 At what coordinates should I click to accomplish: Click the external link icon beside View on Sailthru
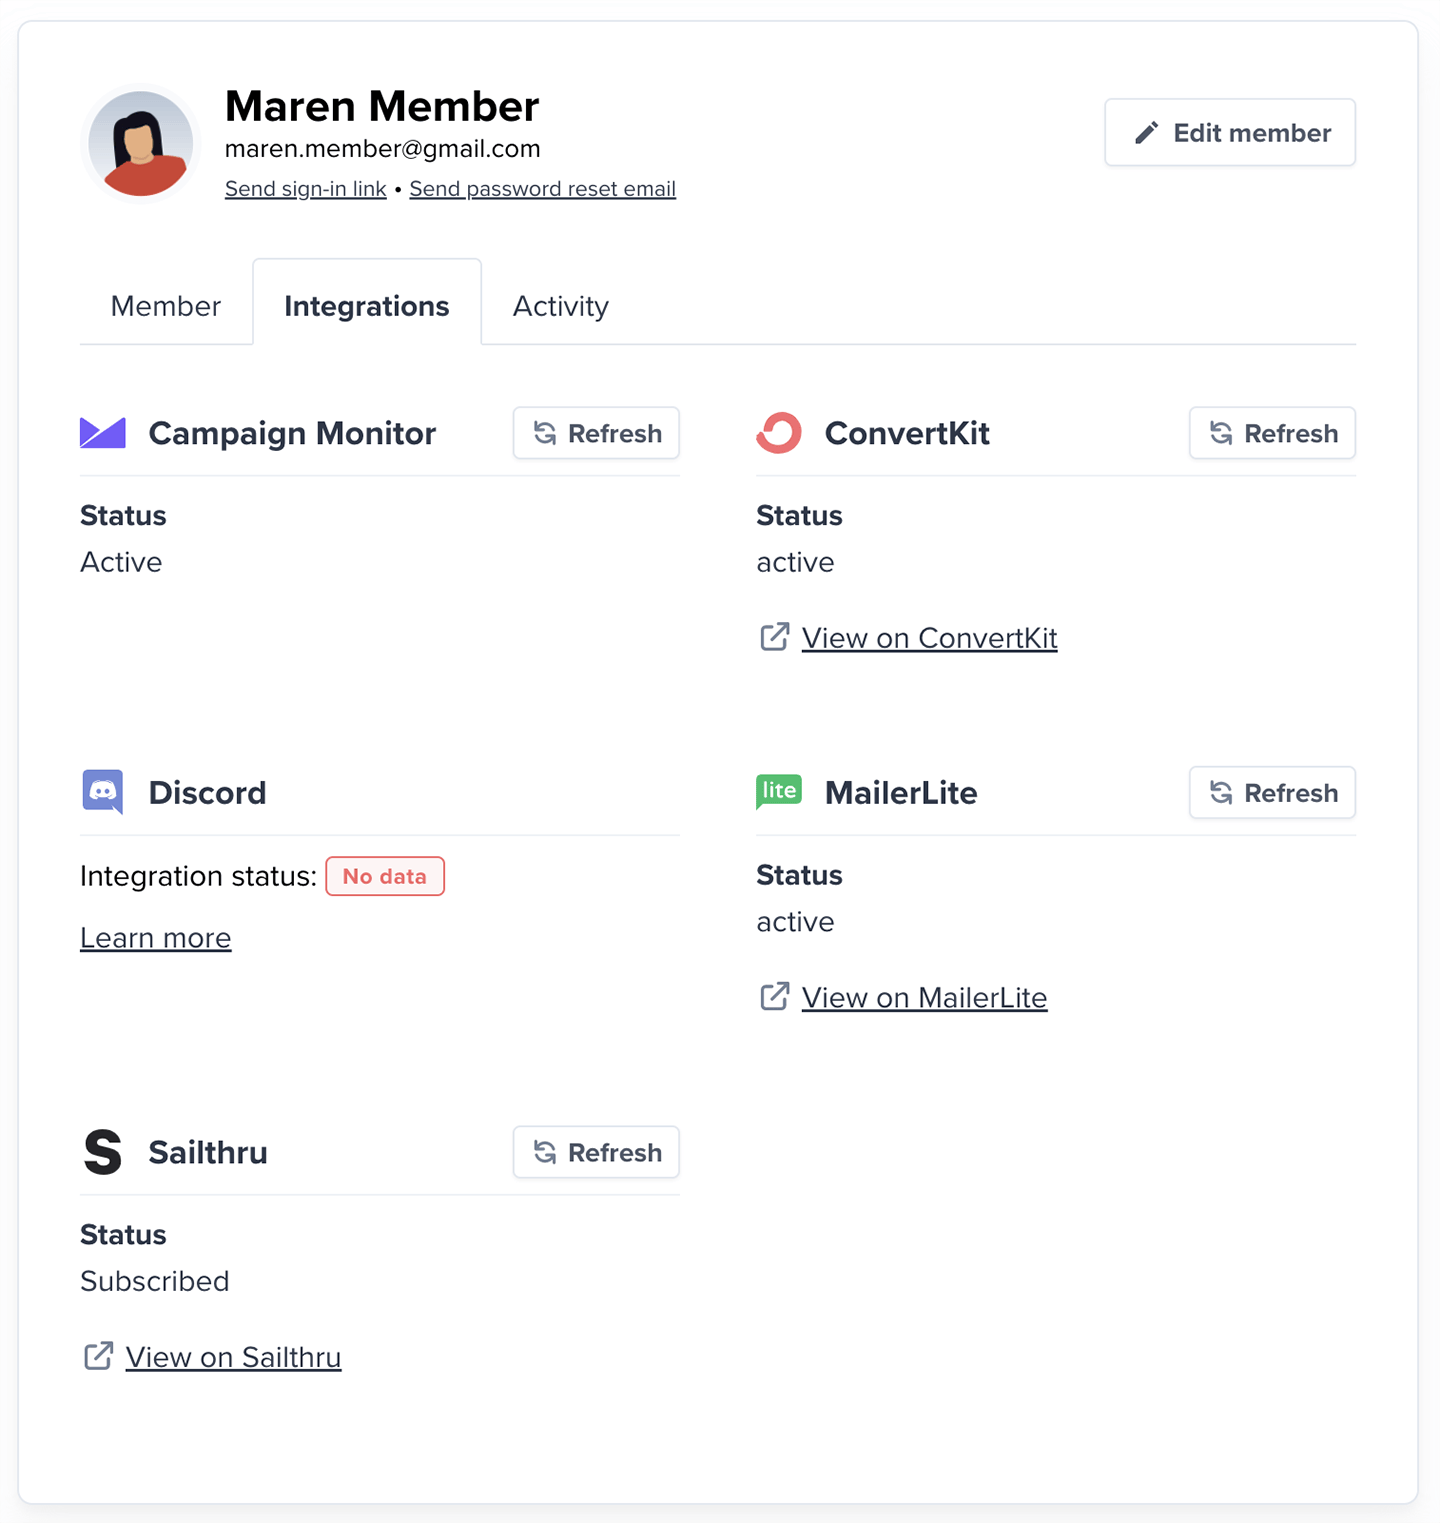(98, 1356)
